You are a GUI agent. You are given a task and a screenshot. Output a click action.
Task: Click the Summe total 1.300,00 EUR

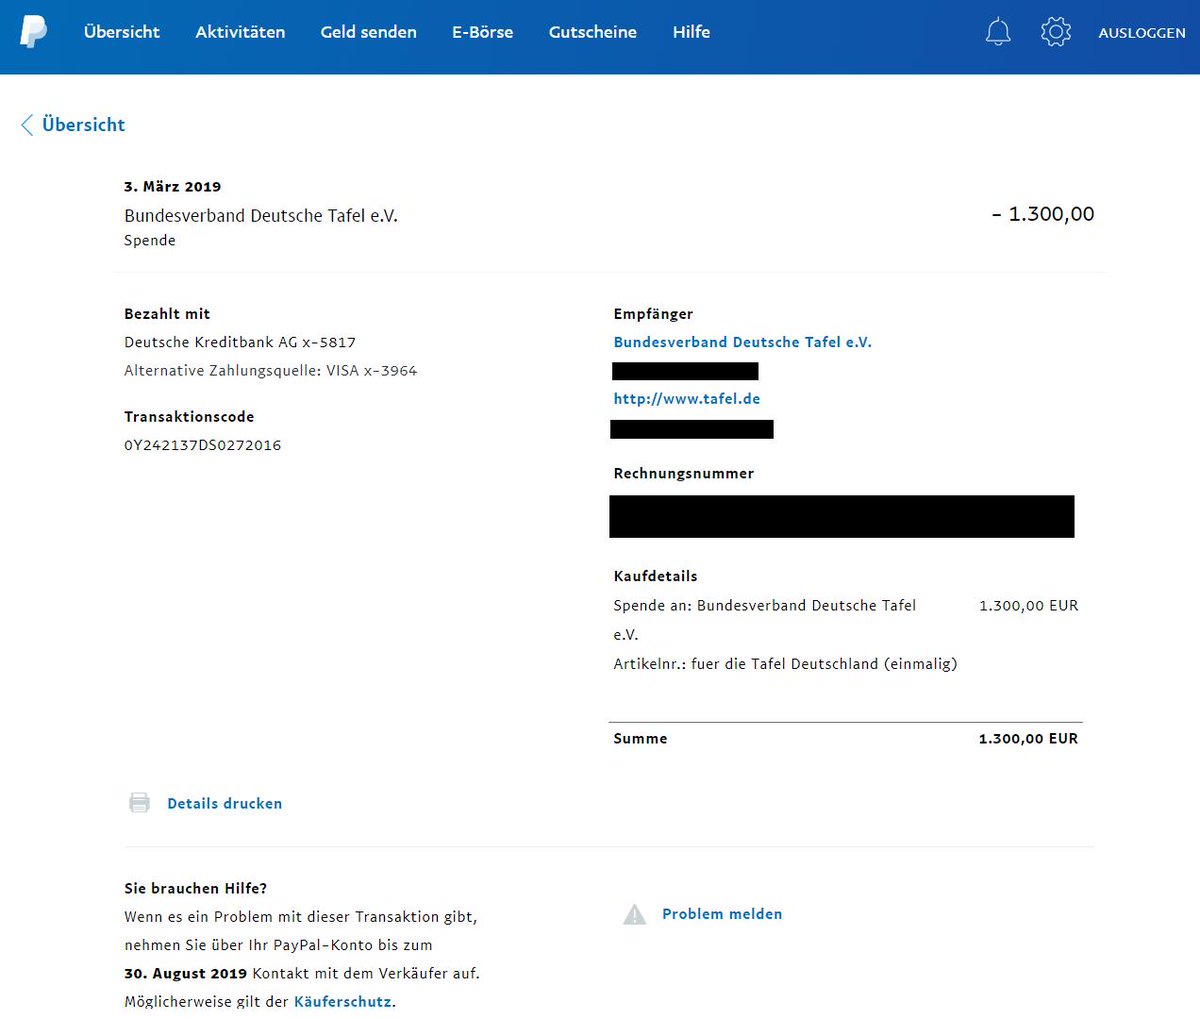(1028, 738)
